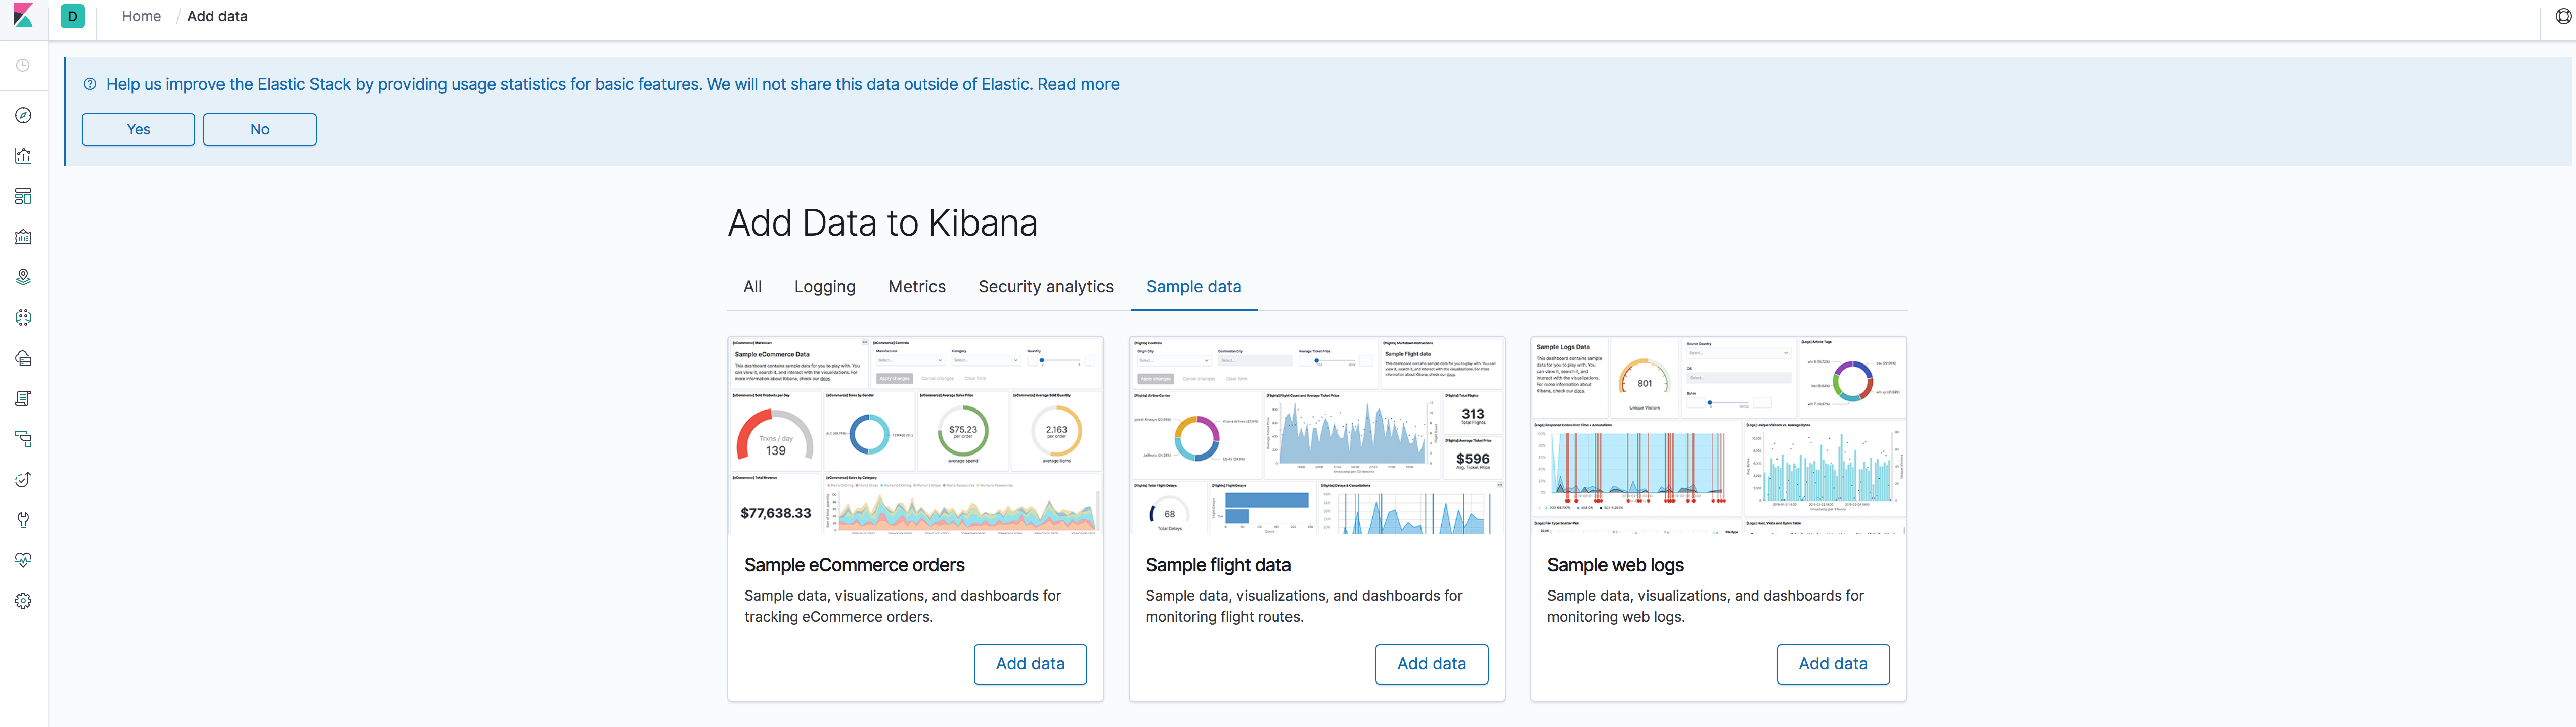Click the Sample flight data card title
The width and height of the screenshot is (2576, 727).
(1218, 565)
